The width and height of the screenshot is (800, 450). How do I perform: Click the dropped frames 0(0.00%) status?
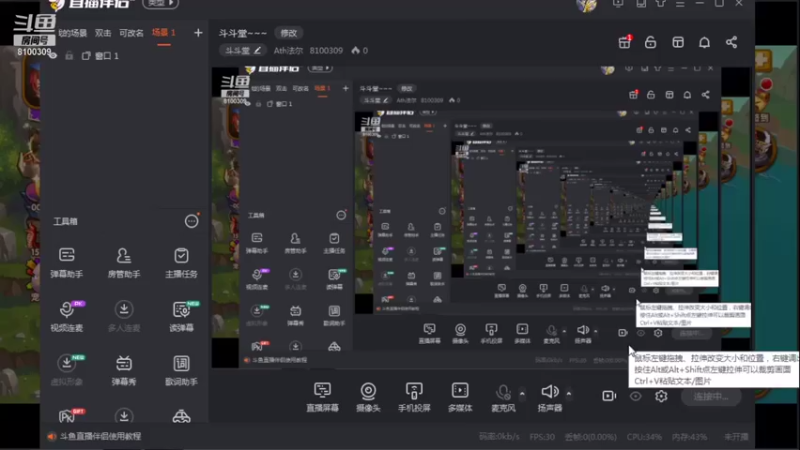click(590, 437)
